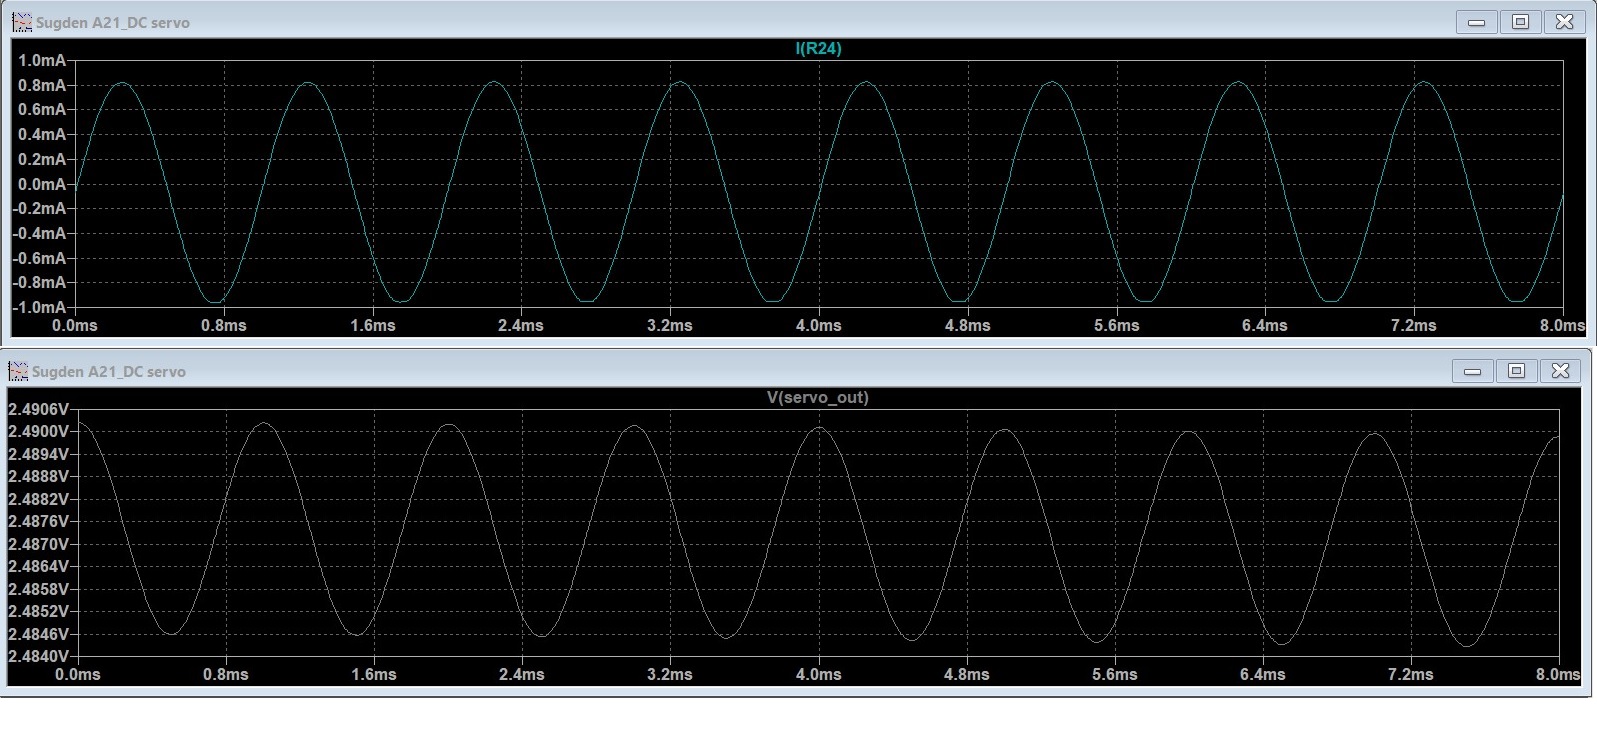Click the 0.8ms time label in top plot
The image size is (1597, 752).
pyautogui.click(x=223, y=325)
